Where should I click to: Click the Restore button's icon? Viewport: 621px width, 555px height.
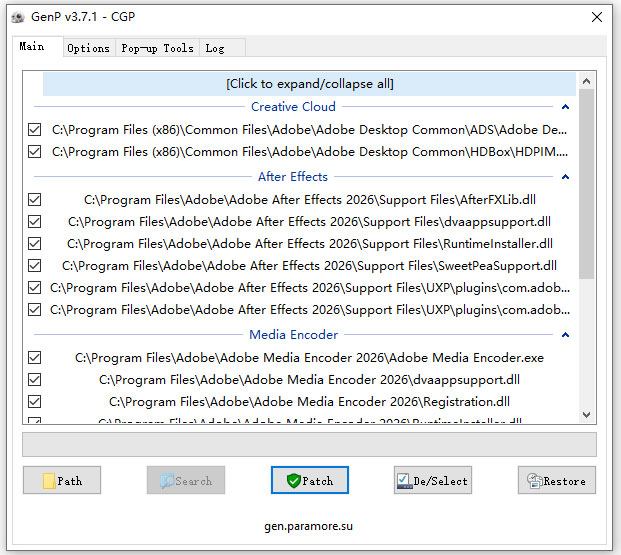[534, 481]
